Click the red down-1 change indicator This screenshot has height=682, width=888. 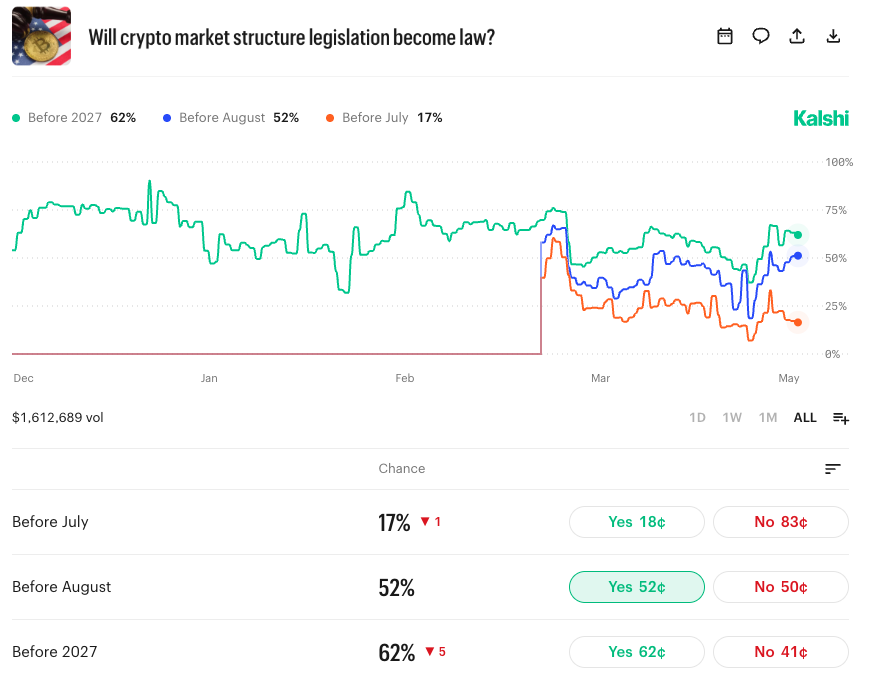point(430,522)
